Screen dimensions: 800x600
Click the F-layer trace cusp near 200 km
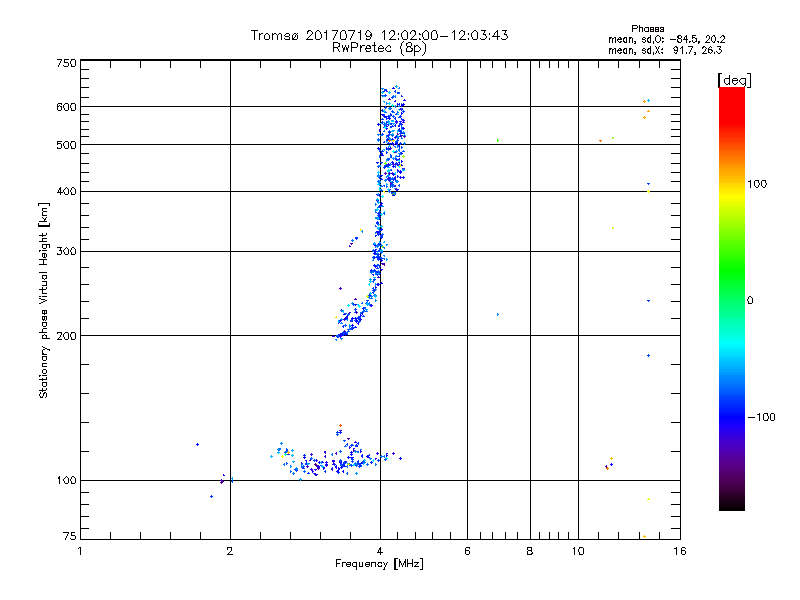(x=349, y=321)
